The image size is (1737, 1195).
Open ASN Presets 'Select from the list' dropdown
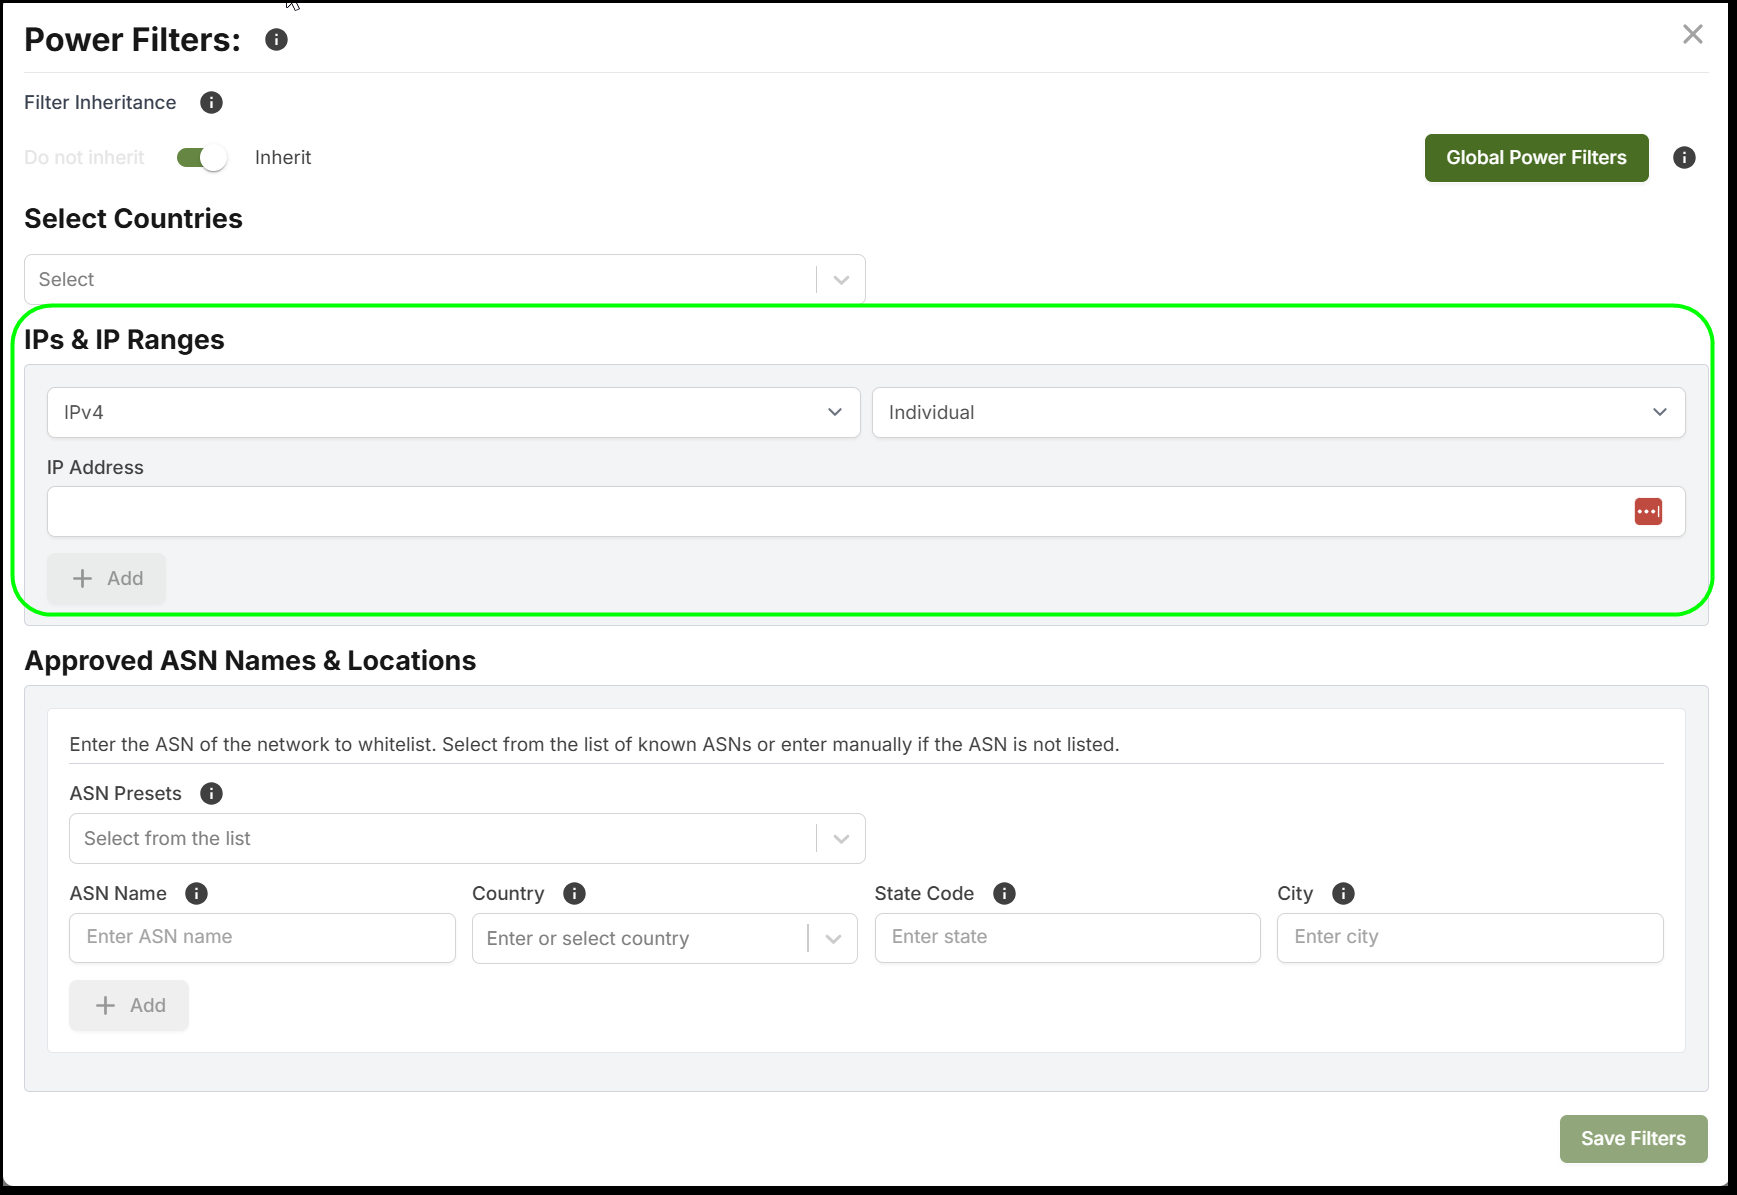466,839
